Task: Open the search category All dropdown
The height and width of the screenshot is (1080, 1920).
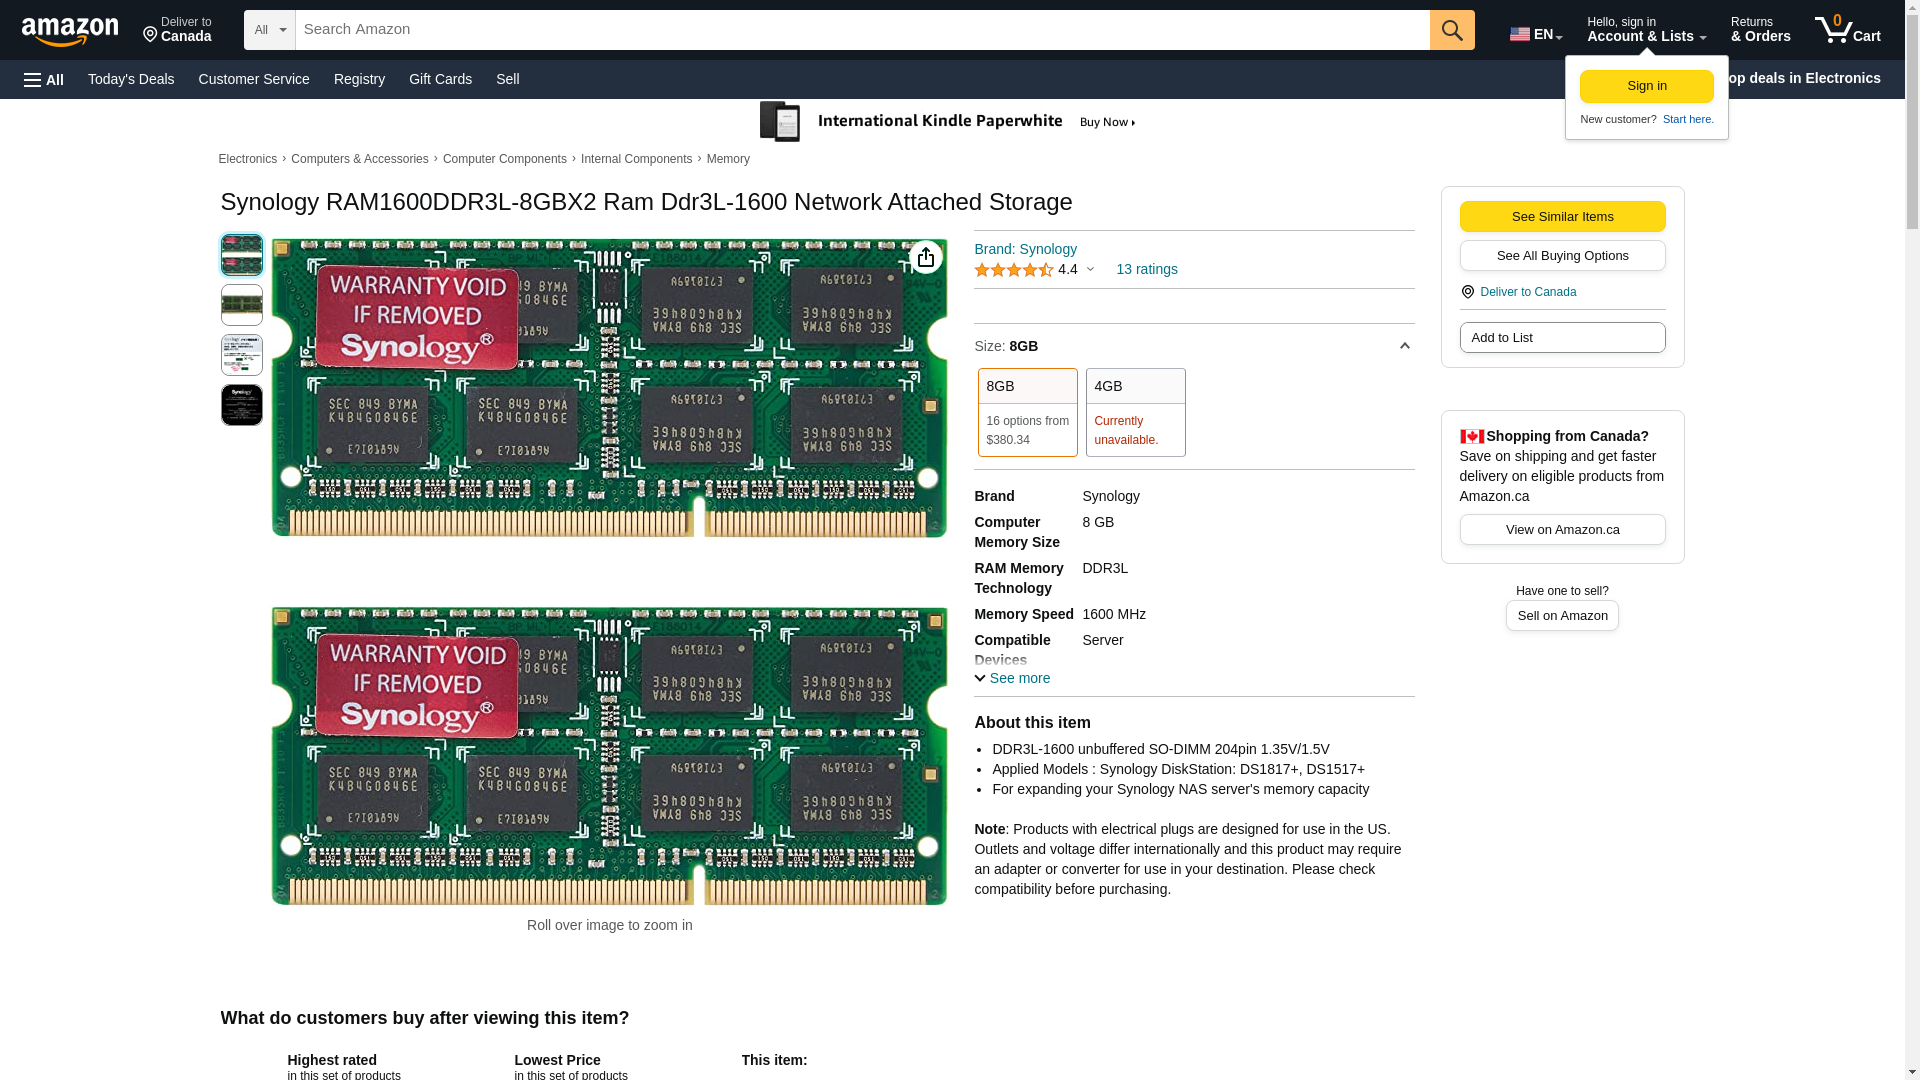Action: click(x=269, y=30)
